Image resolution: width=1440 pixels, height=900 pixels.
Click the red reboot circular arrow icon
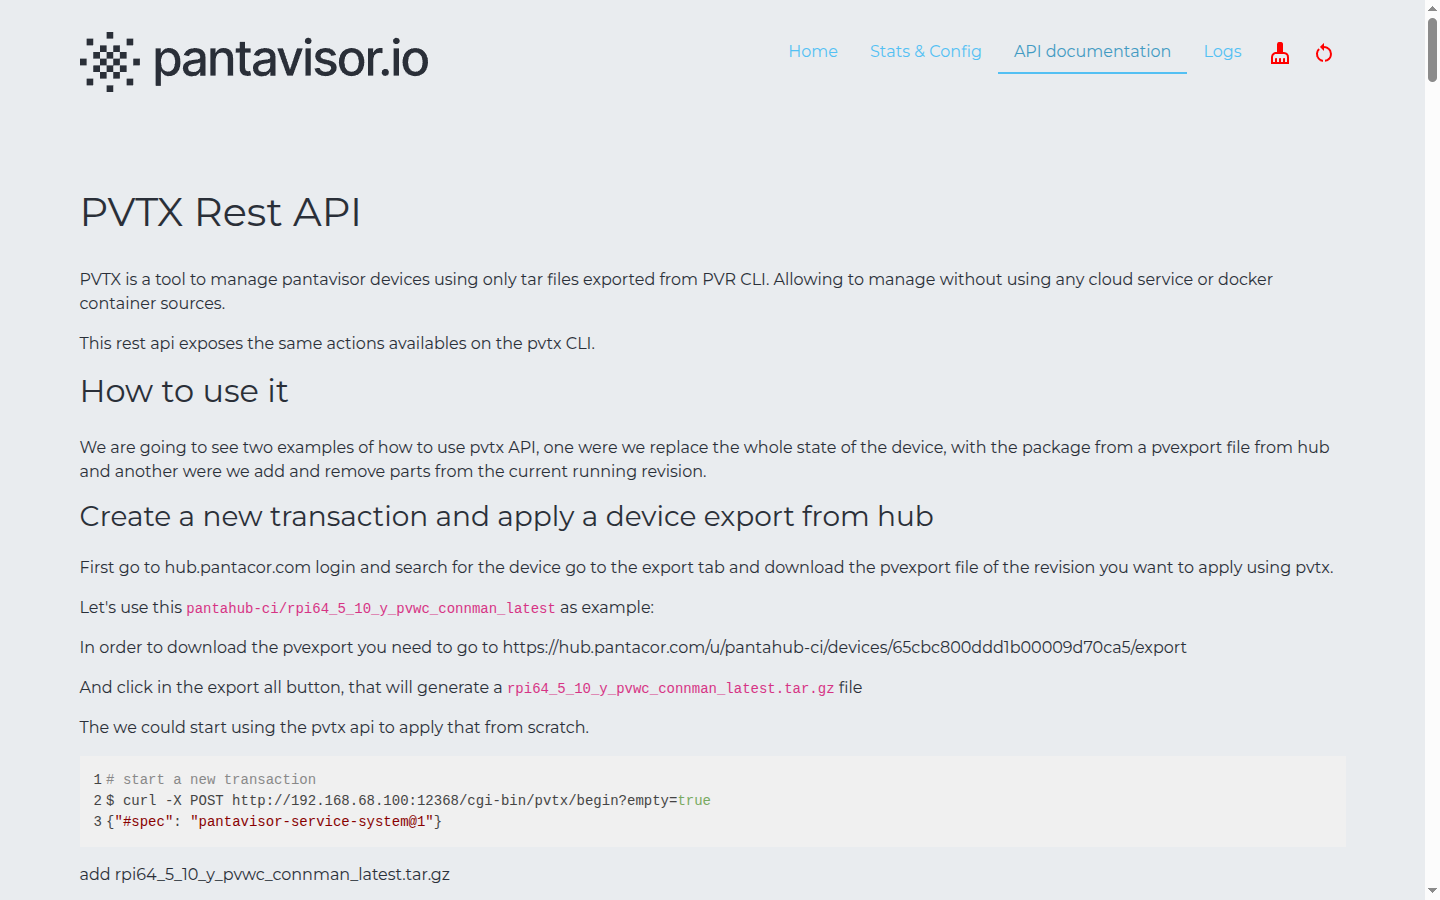coord(1324,53)
